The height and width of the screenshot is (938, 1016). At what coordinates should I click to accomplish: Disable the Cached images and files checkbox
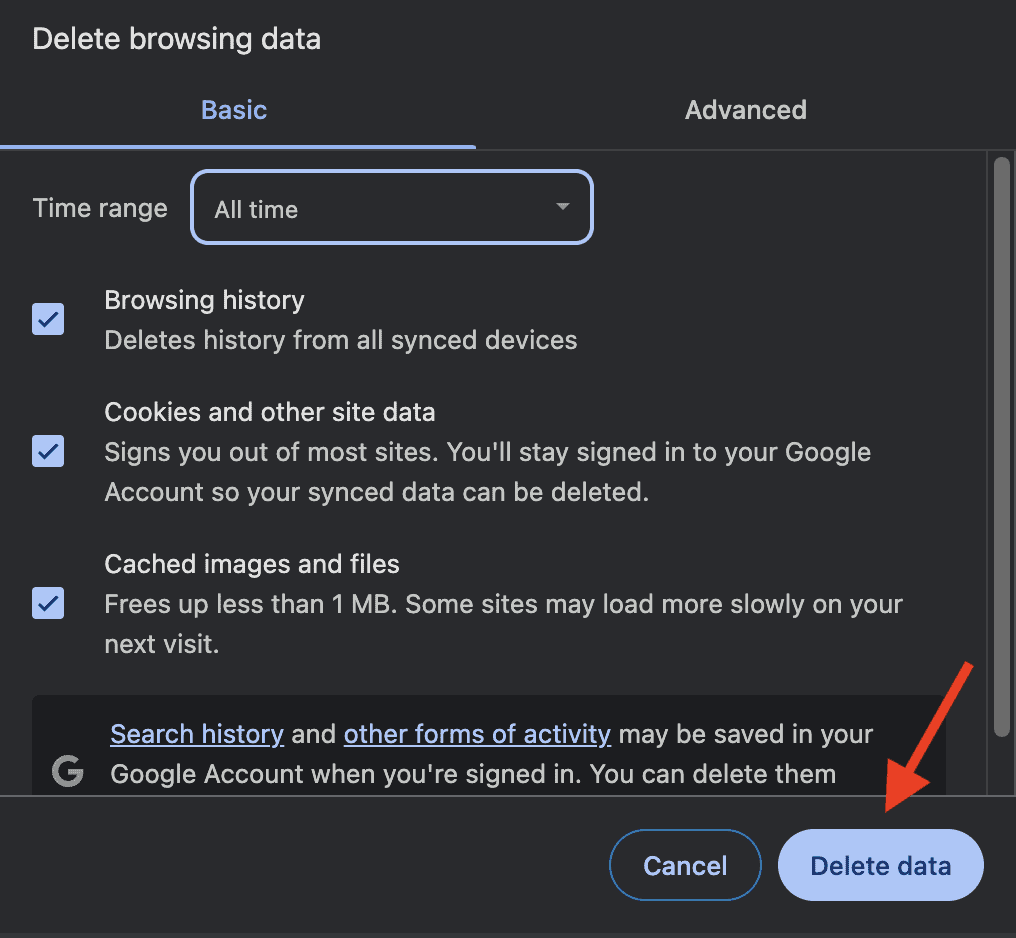coord(48,603)
